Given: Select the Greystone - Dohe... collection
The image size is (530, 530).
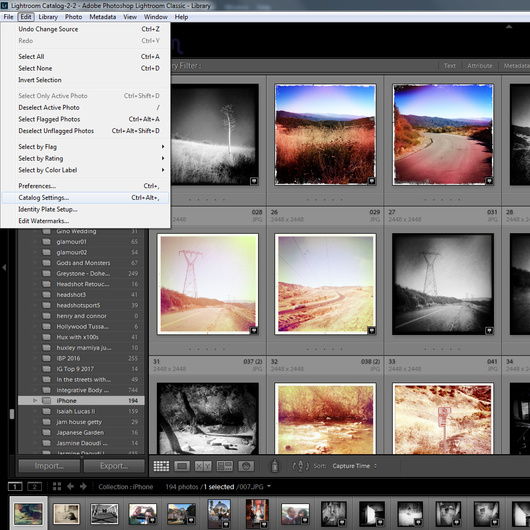Looking at the screenshot, I should point(81,273).
